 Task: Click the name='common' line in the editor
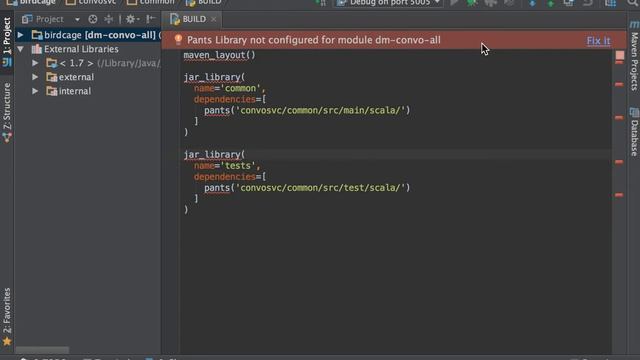point(229,88)
